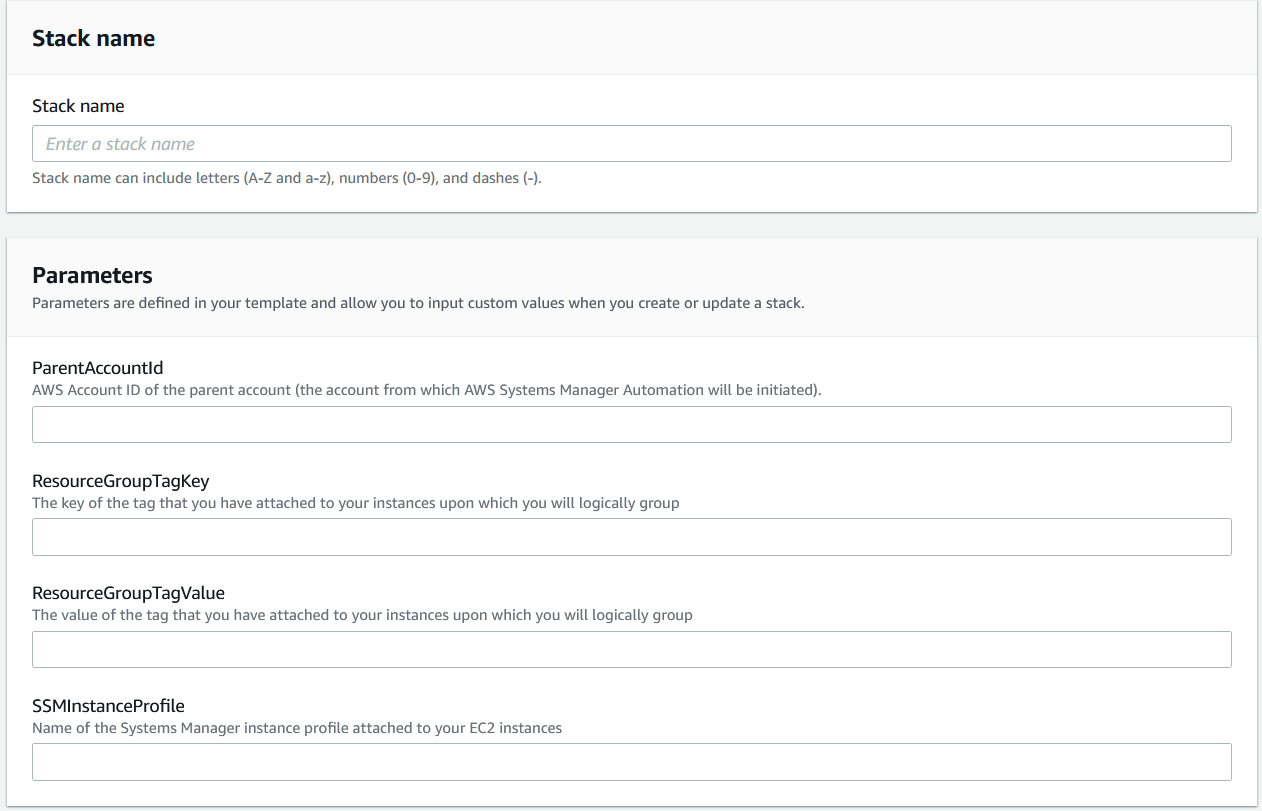Click the ResourceGroupTagValue description text
The height and width of the screenshot is (811, 1262).
pyautogui.click(x=362, y=615)
